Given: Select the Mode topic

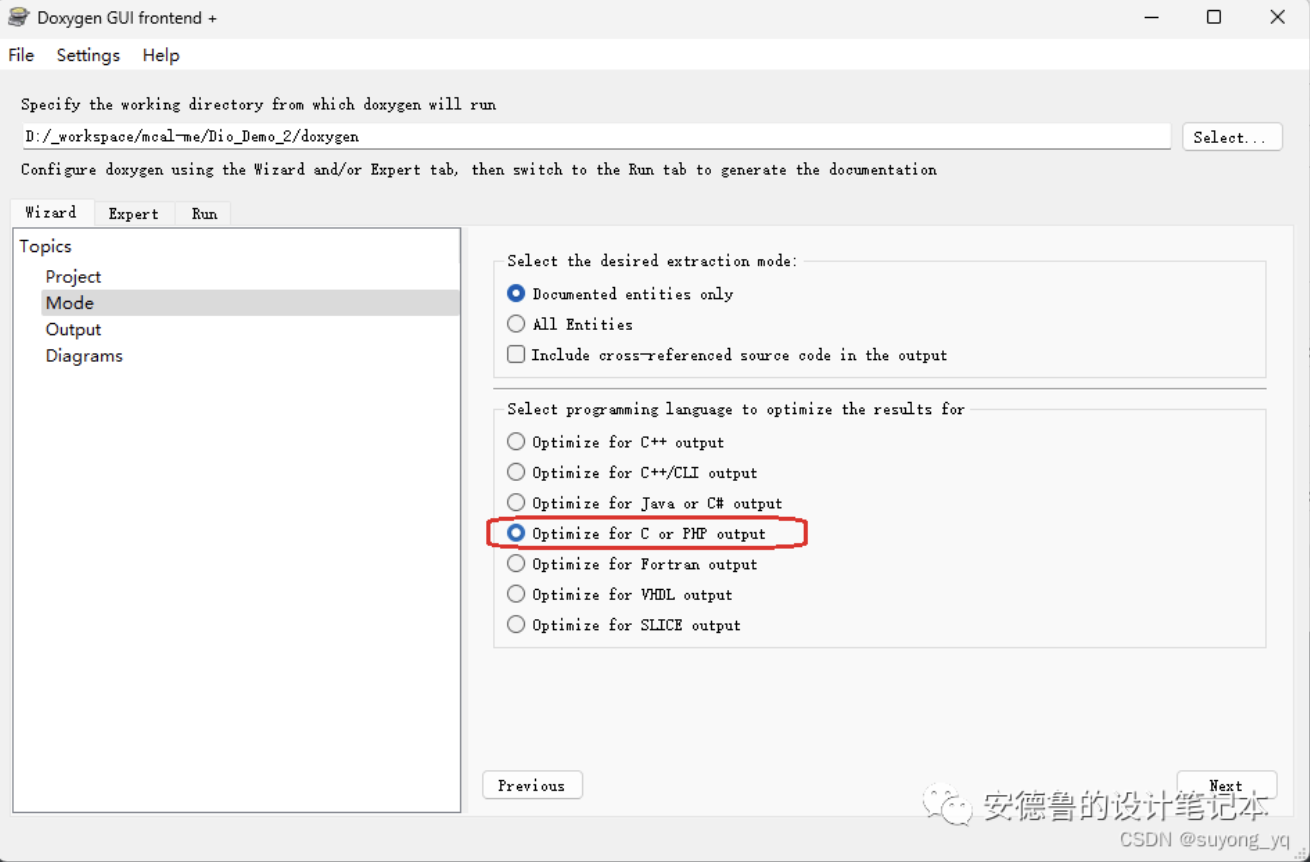Looking at the screenshot, I should [x=250, y=303].
